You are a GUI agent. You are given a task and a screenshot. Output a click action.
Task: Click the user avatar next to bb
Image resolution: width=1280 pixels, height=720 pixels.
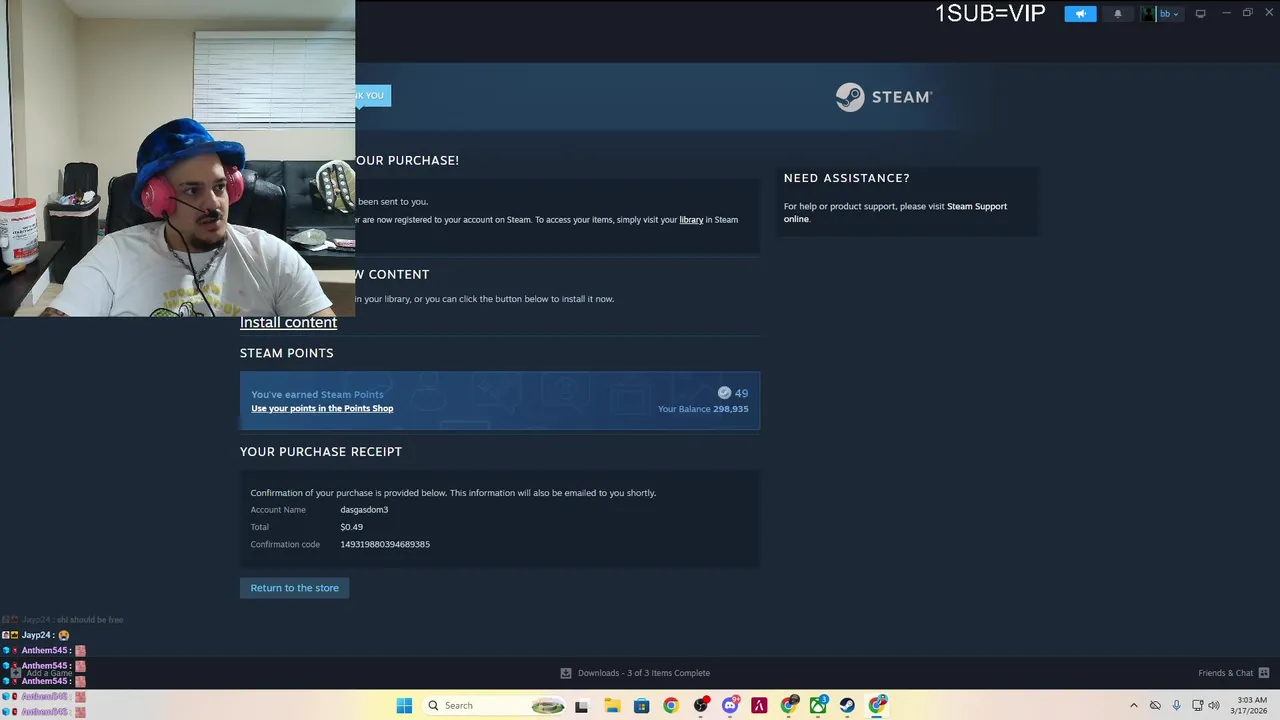[1149, 14]
